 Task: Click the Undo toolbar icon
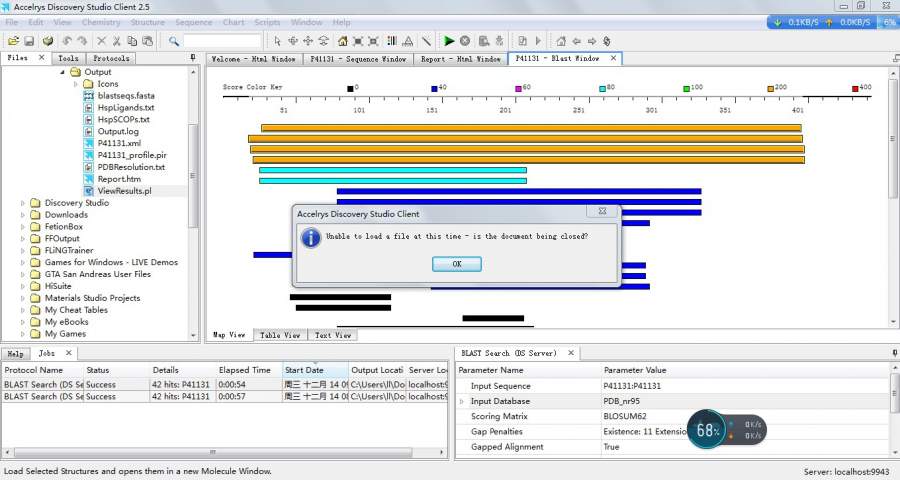point(67,41)
